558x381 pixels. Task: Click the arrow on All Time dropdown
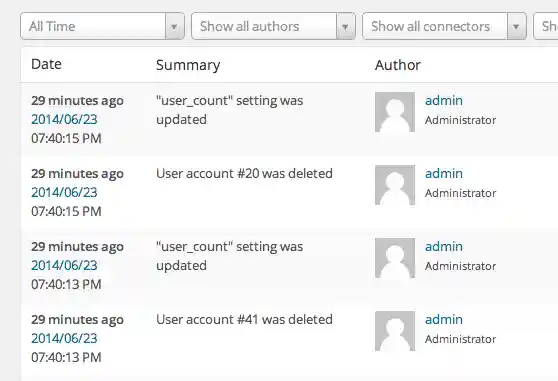[174, 26]
